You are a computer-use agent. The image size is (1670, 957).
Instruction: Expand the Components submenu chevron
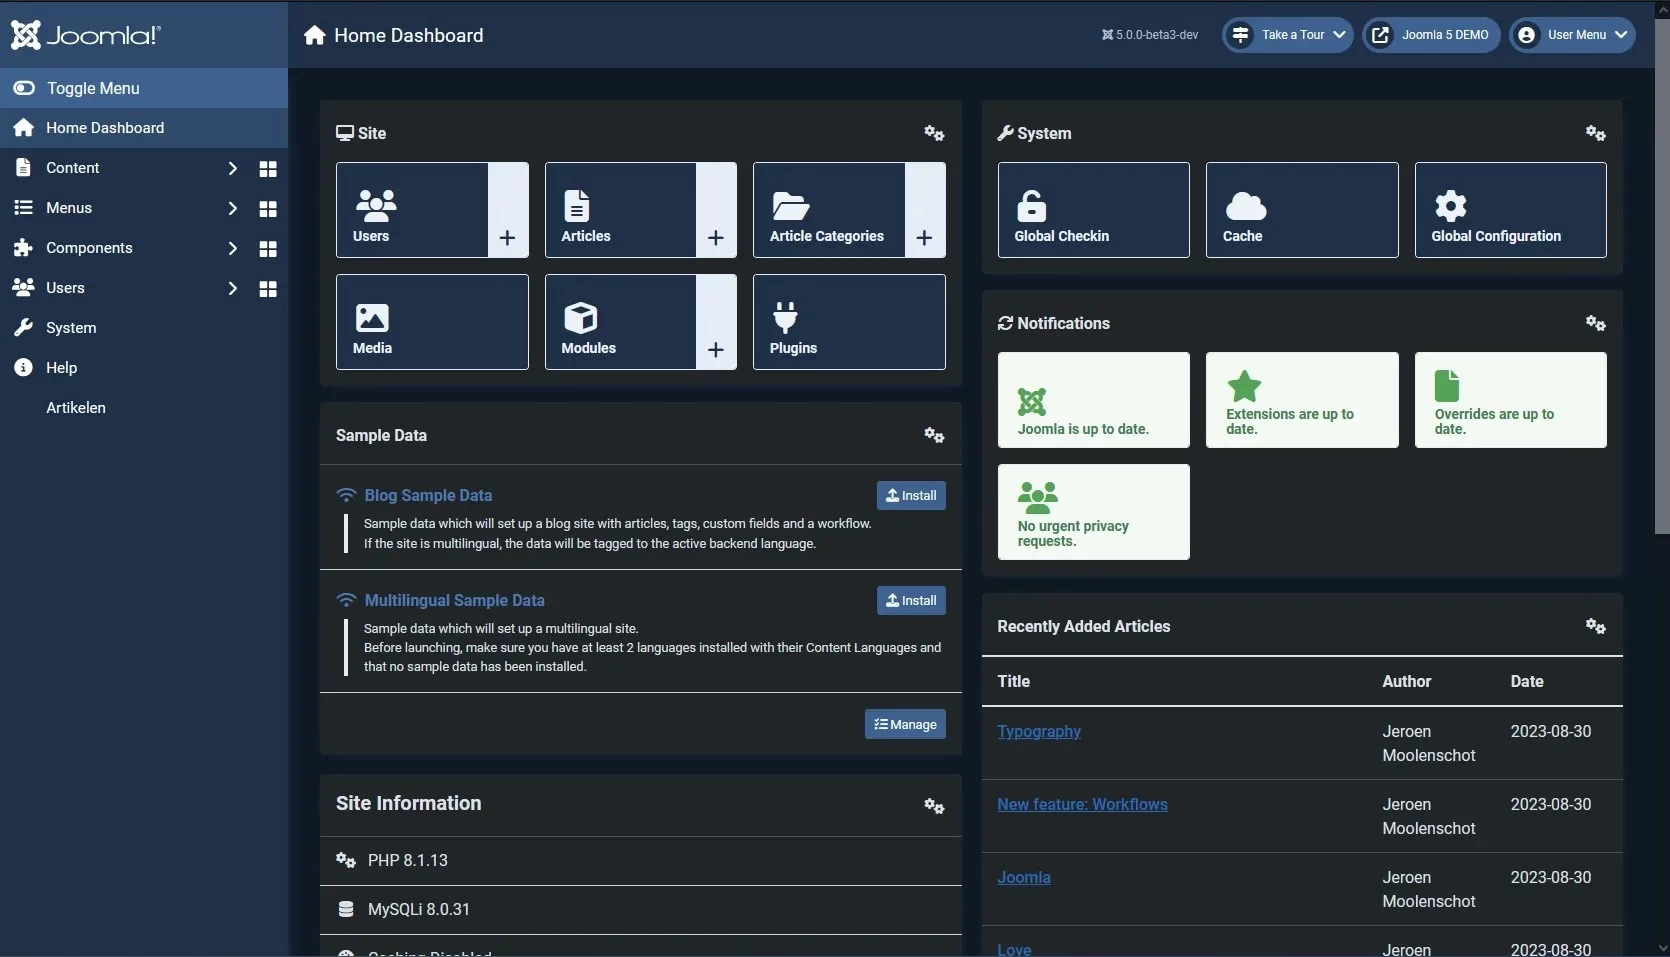click(233, 248)
